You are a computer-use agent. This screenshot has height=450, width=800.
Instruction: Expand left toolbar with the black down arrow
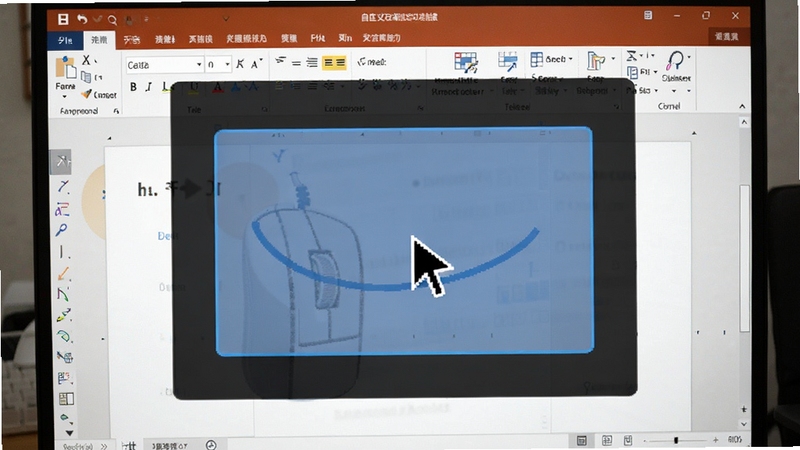coord(69,434)
